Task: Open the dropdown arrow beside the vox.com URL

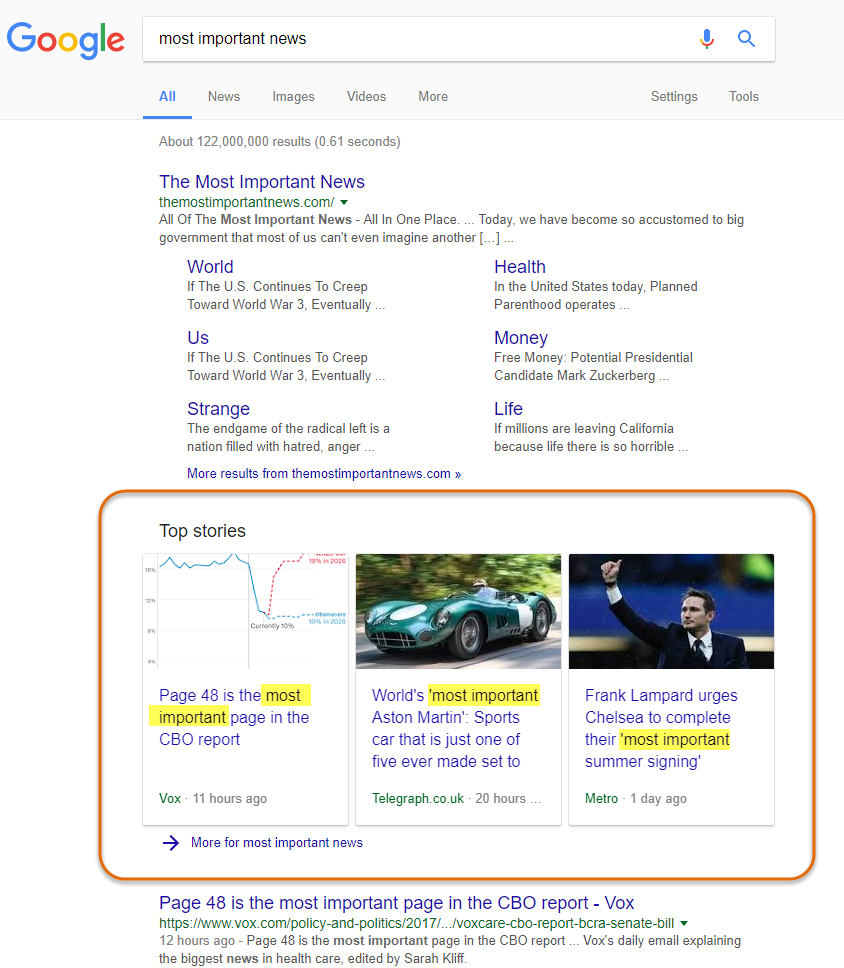Action: (x=684, y=923)
